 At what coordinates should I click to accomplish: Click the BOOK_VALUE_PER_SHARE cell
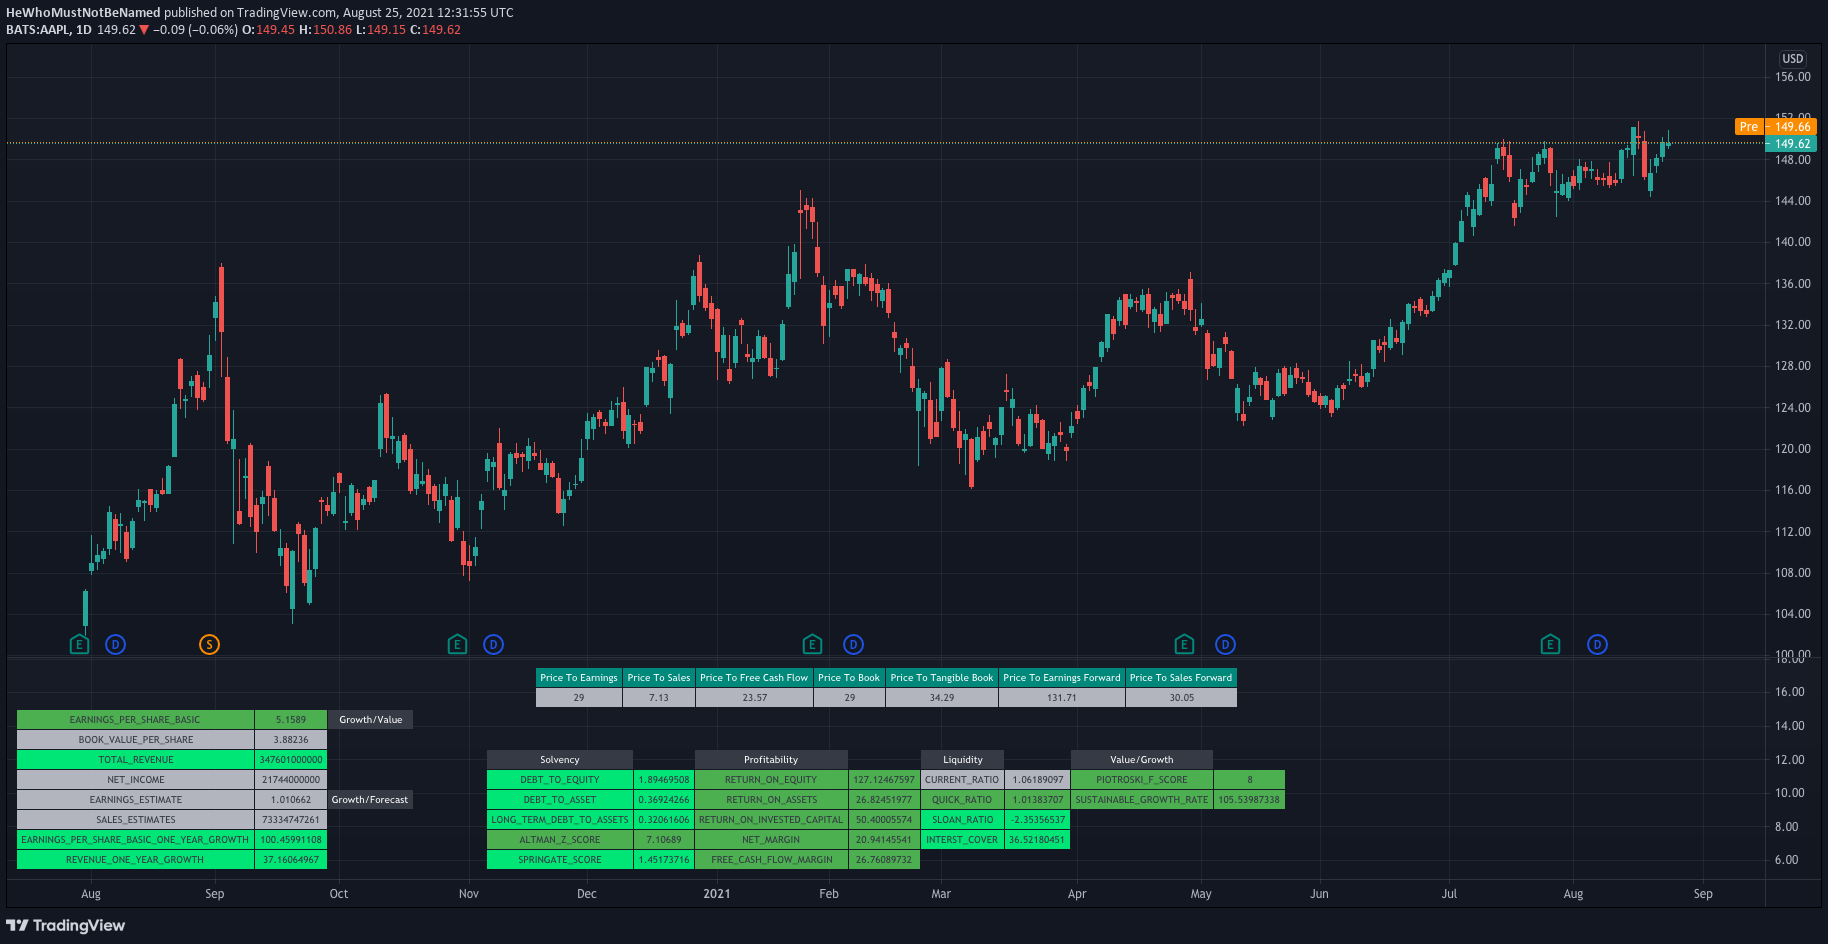135,740
